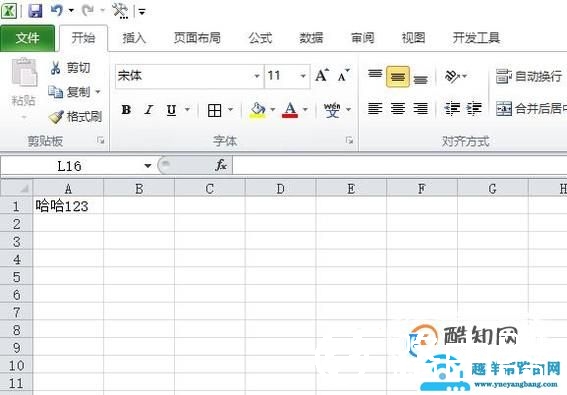Toggle center text horizontally
Screen dimensions: 567x395
[x=398, y=108]
